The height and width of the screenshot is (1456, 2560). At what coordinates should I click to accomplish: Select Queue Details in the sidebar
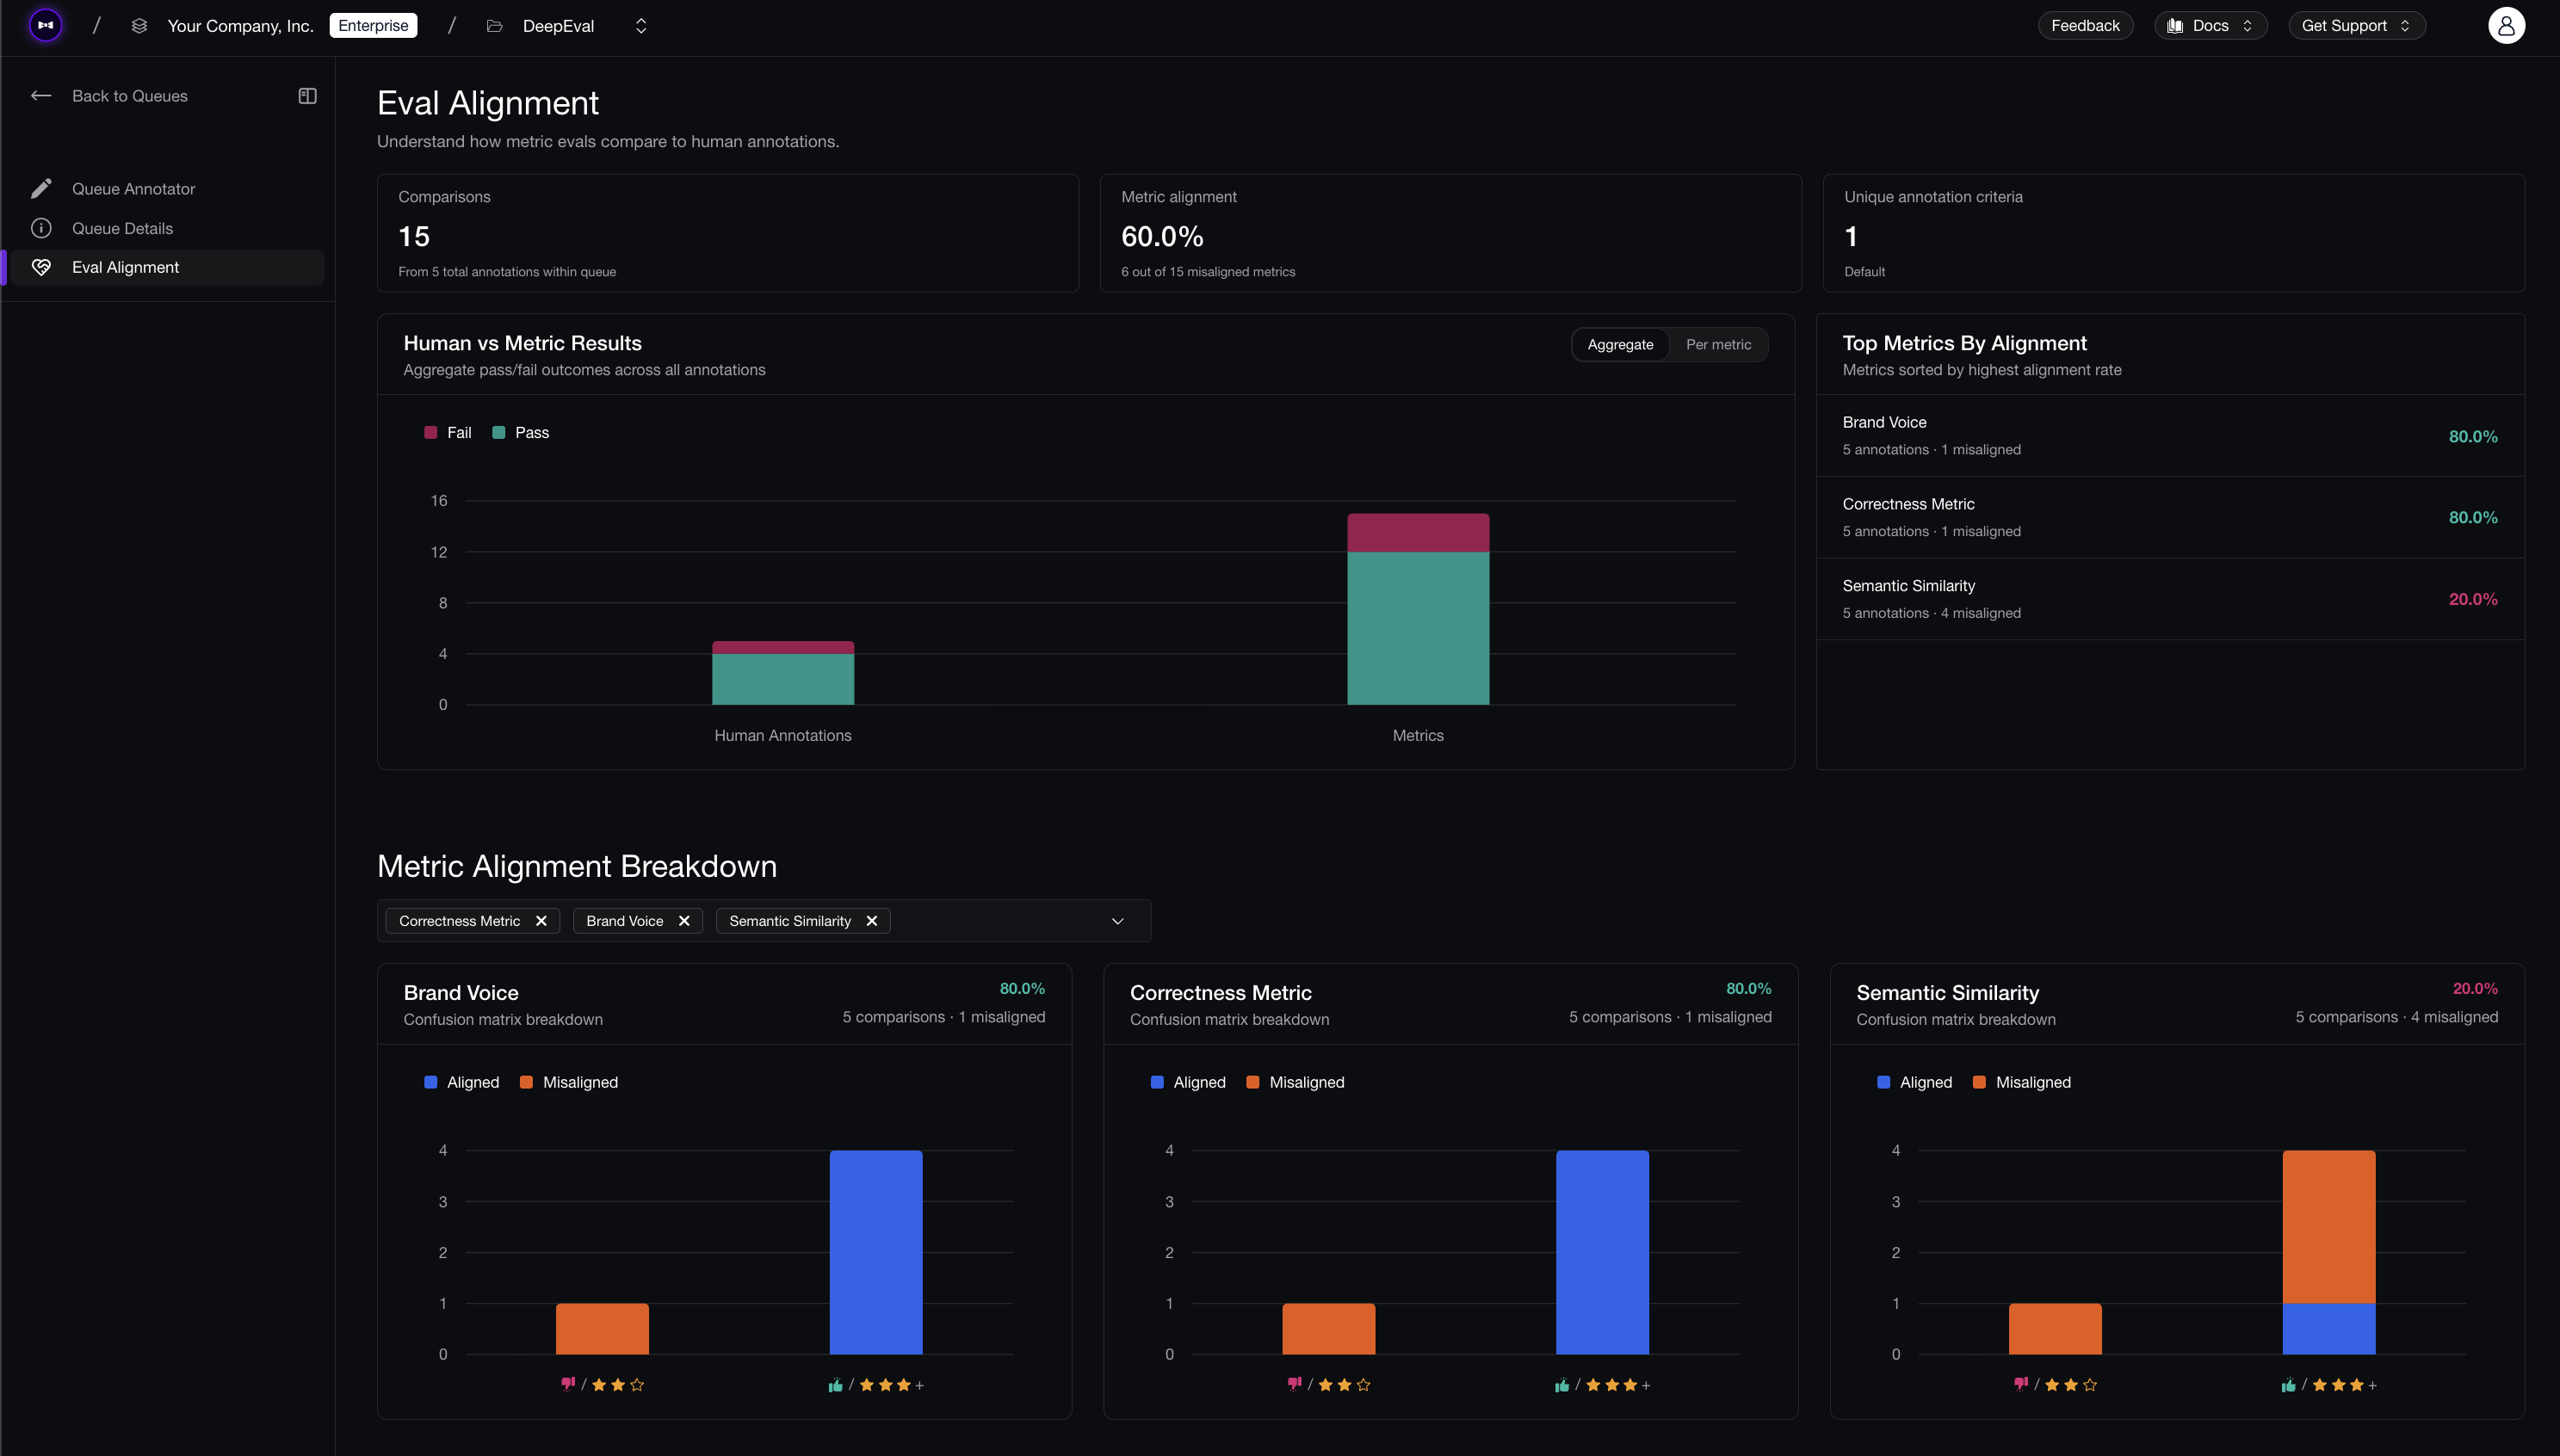tap(123, 228)
